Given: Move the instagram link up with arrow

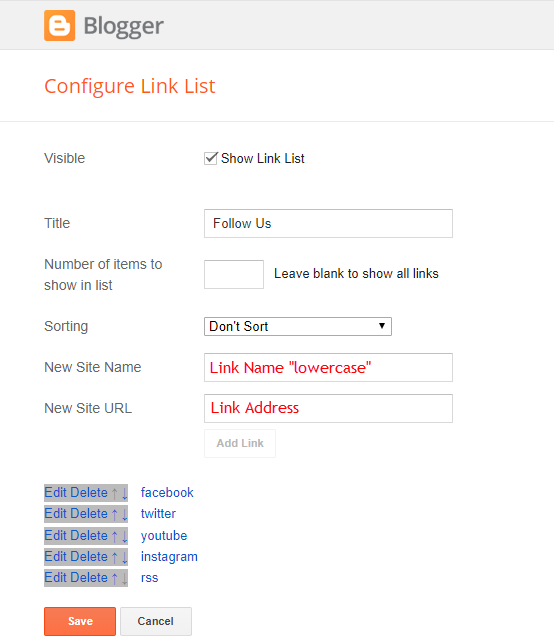Looking at the screenshot, I should (x=115, y=557).
